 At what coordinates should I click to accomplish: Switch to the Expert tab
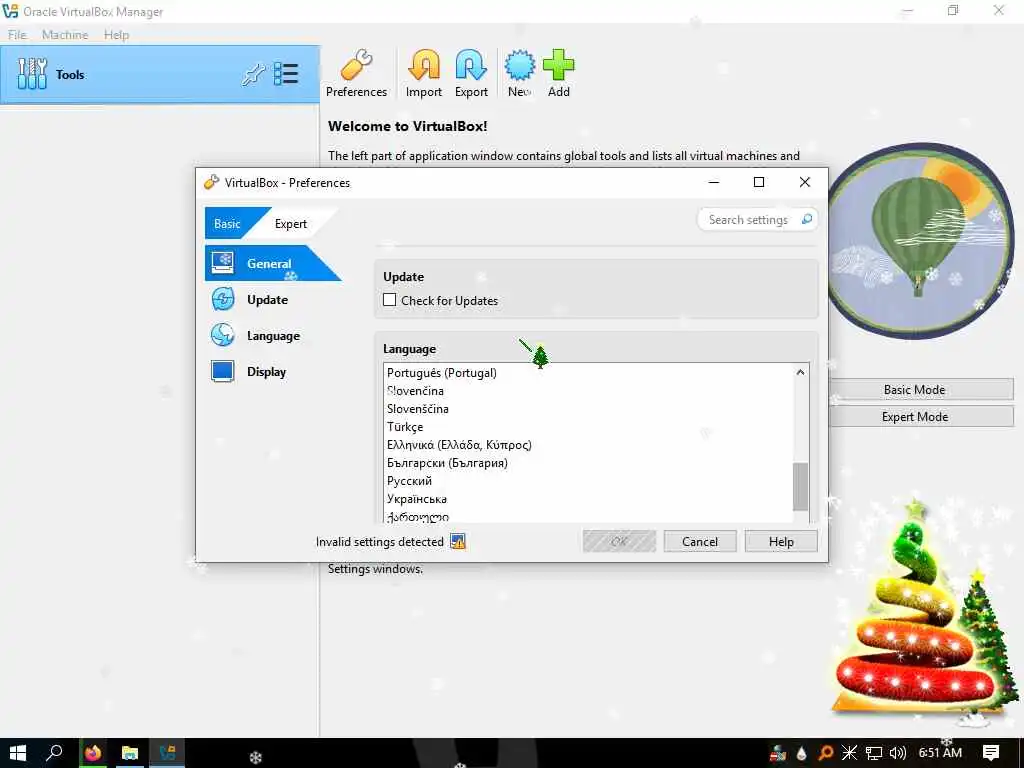291,223
